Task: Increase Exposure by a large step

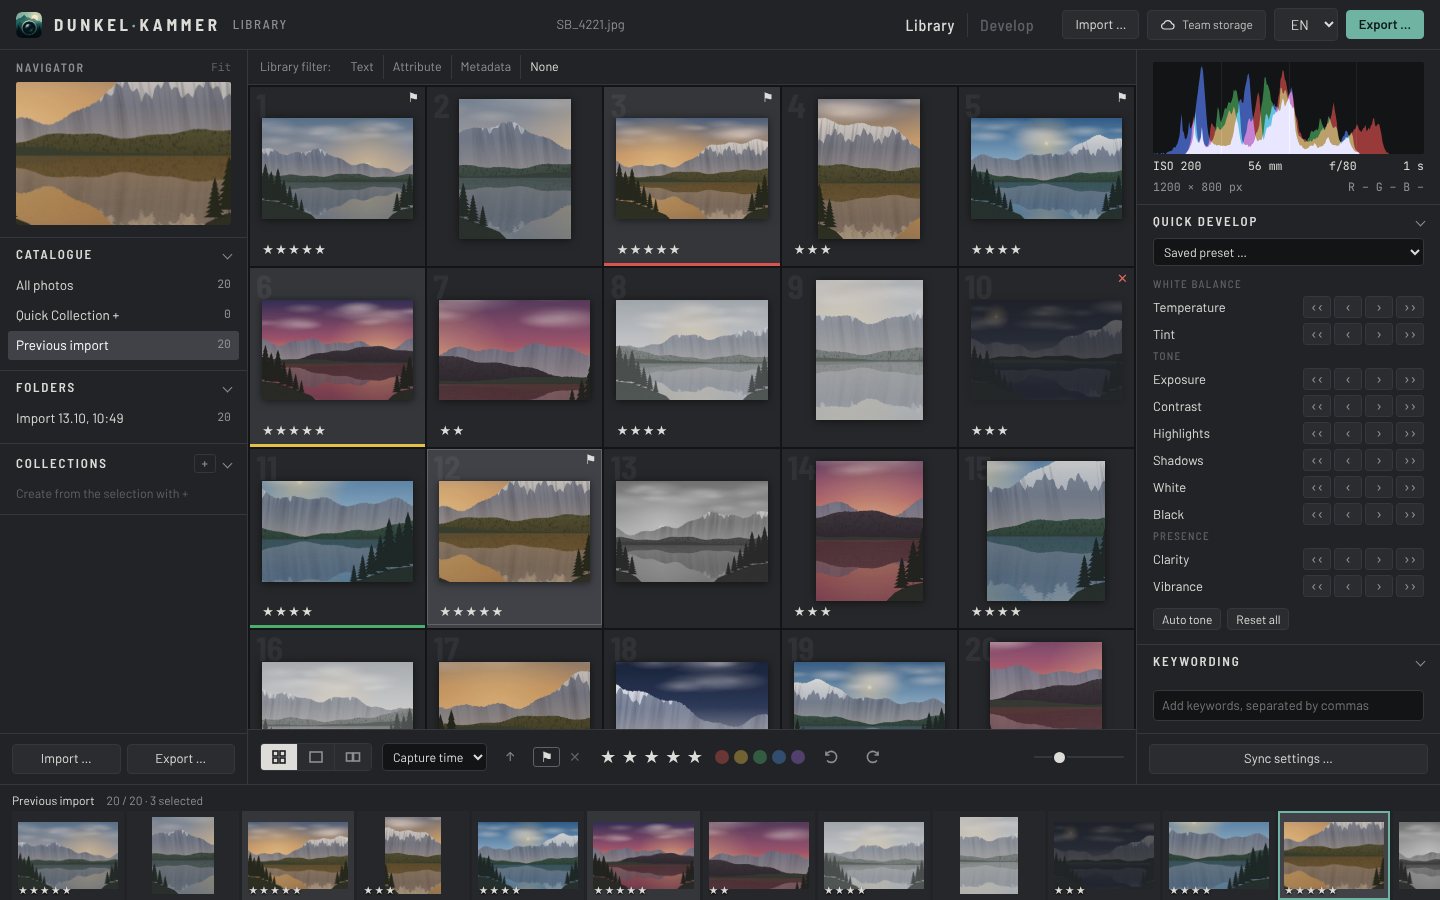Action: 1410,380
